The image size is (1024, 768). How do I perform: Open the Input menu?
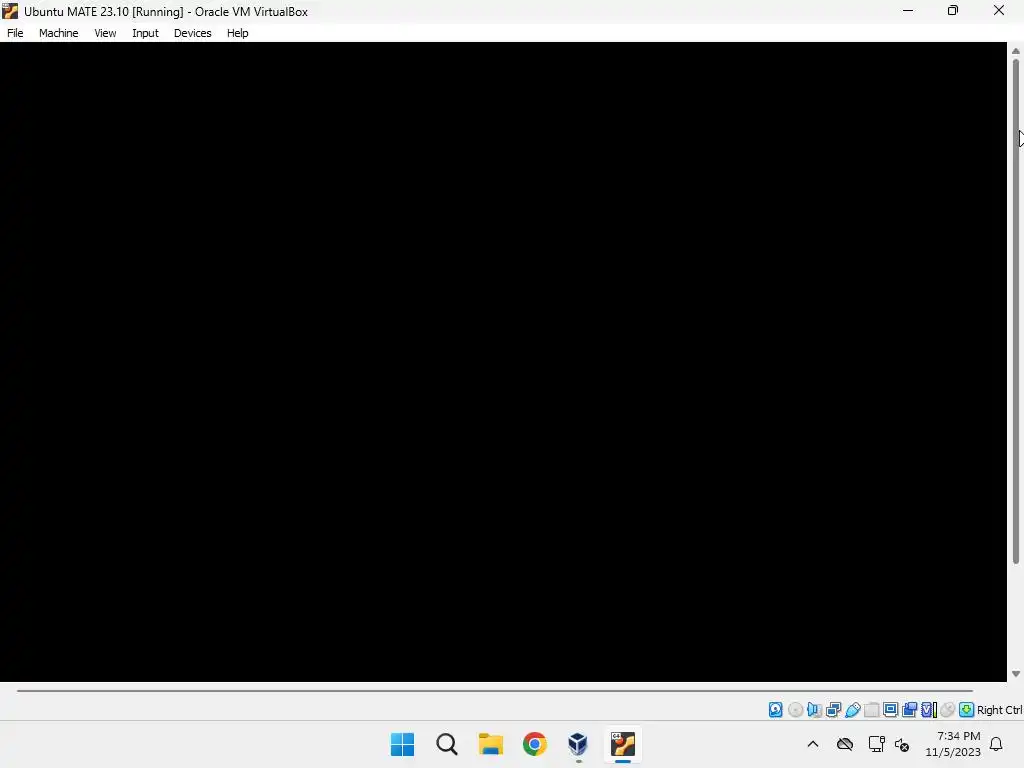click(145, 33)
